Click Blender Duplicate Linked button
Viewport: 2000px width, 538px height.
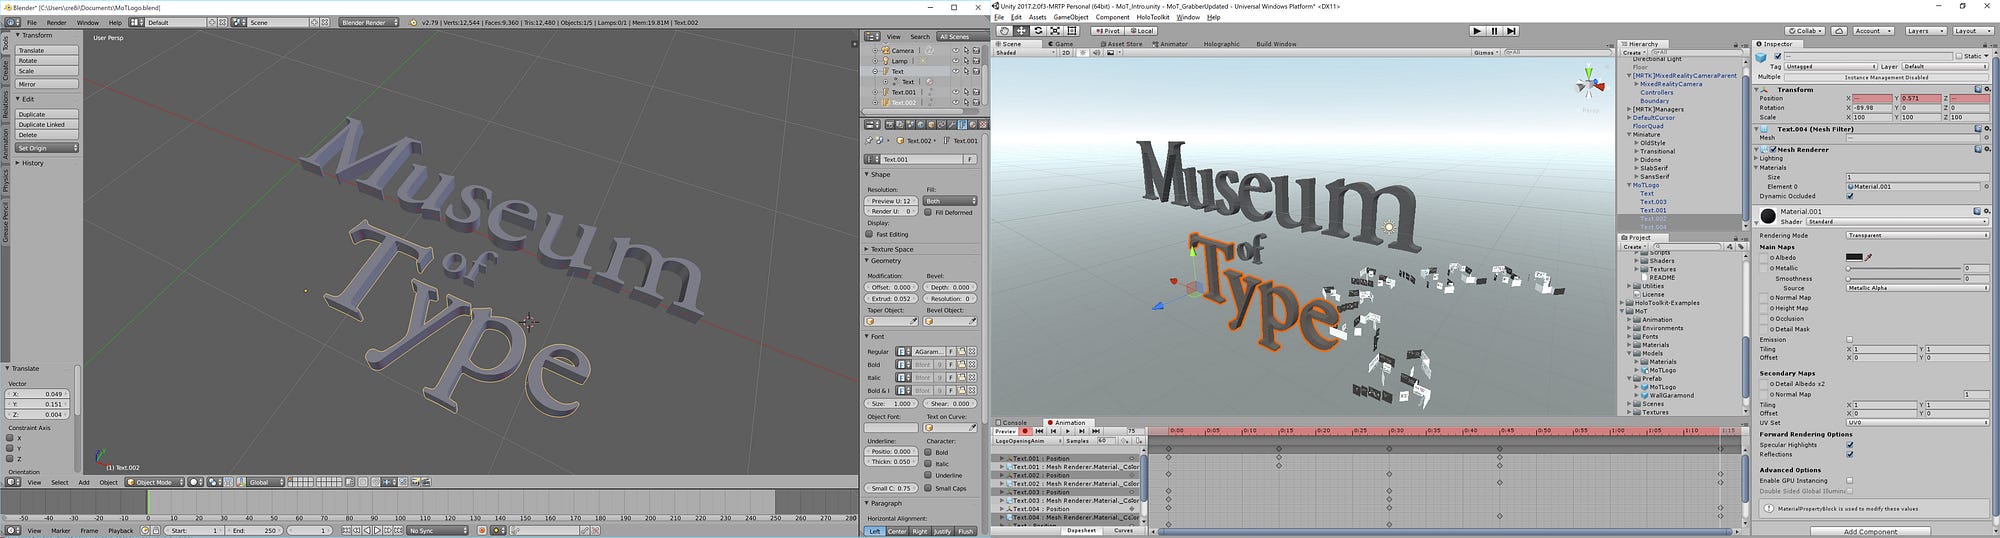click(x=47, y=125)
